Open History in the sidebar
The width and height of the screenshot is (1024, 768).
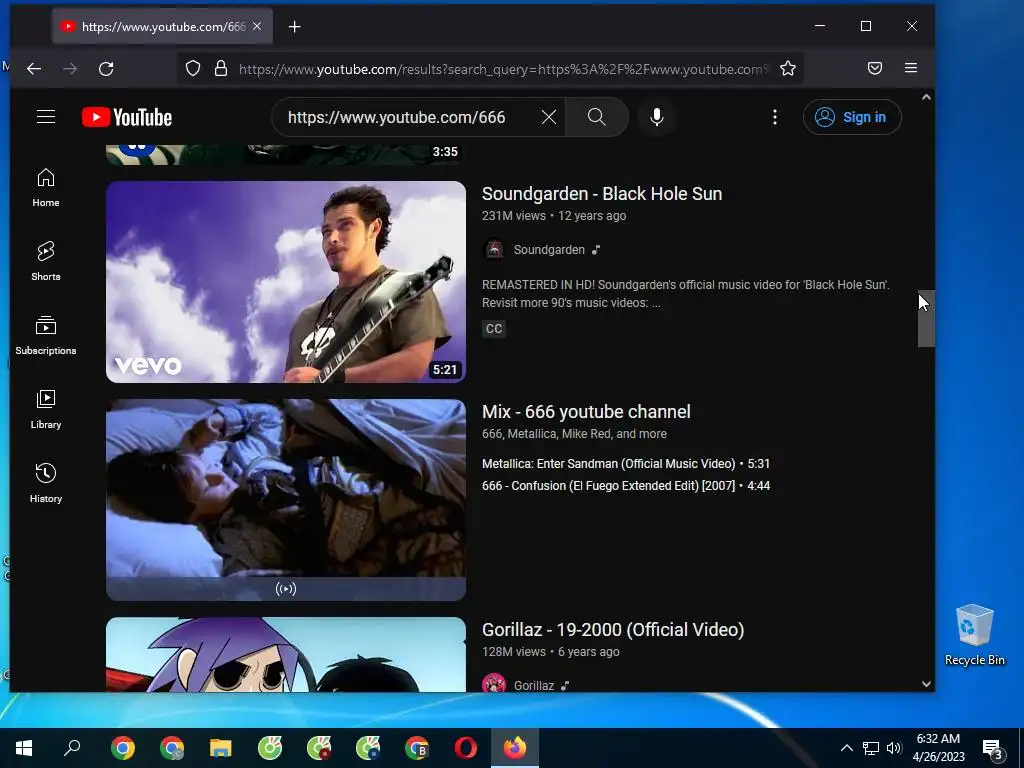pos(46,483)
